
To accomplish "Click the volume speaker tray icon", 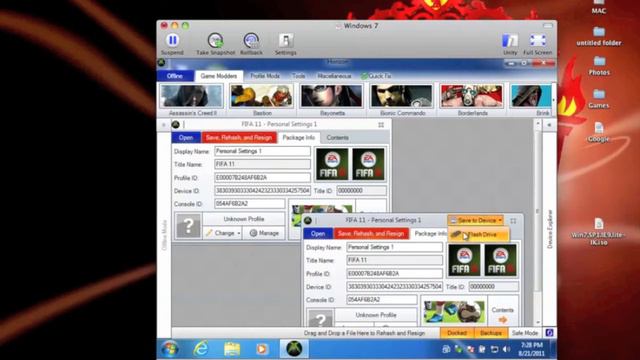I will (506, 349).
